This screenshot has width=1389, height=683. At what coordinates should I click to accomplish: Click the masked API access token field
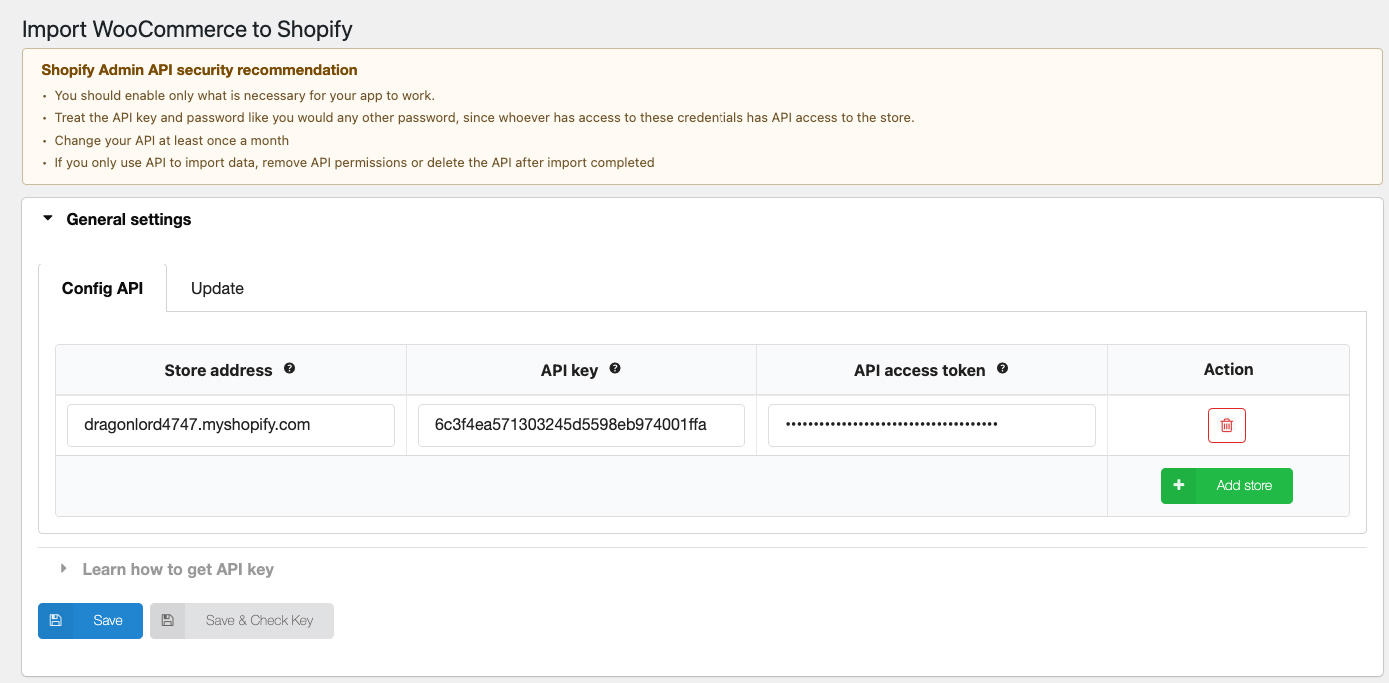click(x=931, y=425)
